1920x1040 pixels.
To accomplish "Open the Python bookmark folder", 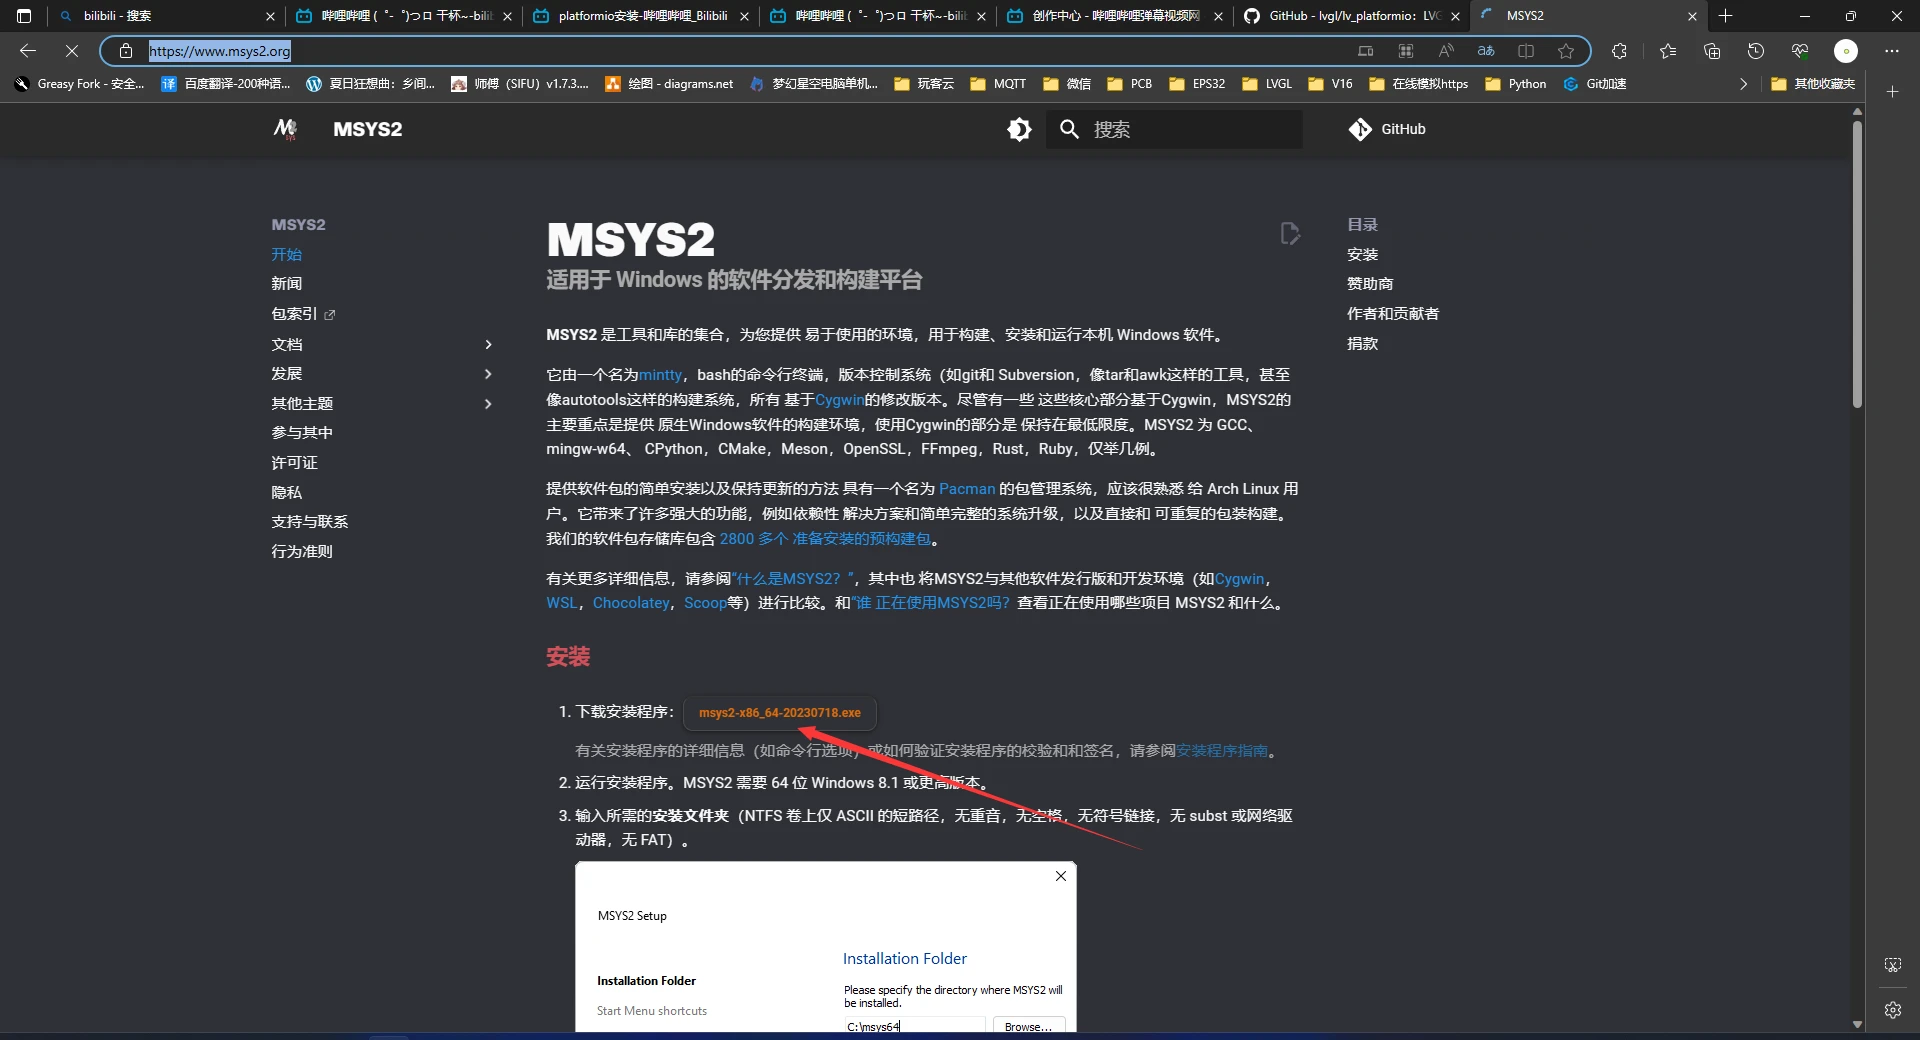I will [1516, 84].
